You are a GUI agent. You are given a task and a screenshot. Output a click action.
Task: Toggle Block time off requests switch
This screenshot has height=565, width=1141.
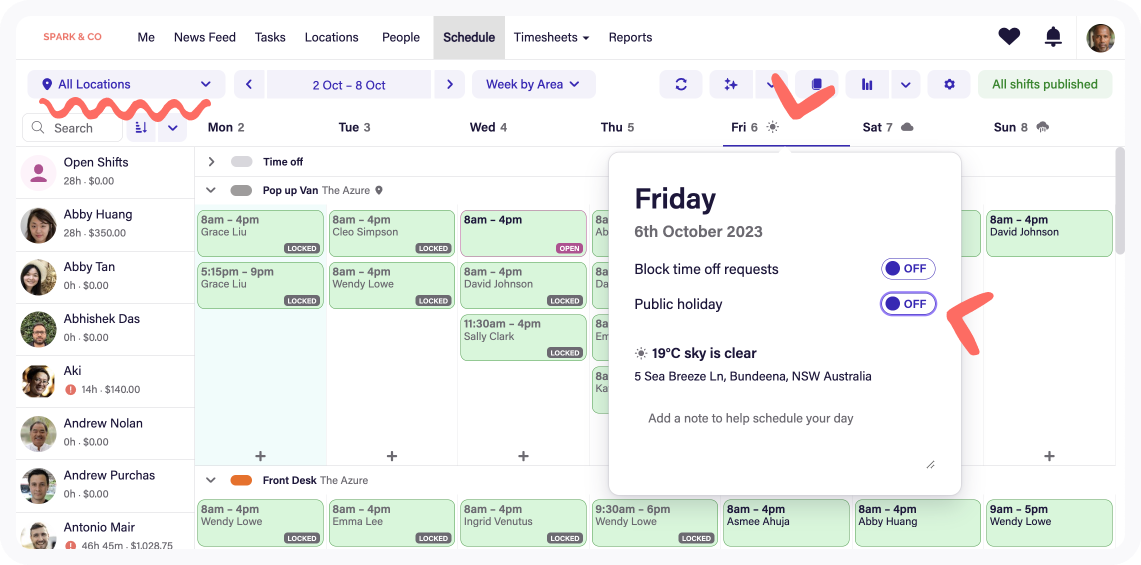tap(908, 269)
